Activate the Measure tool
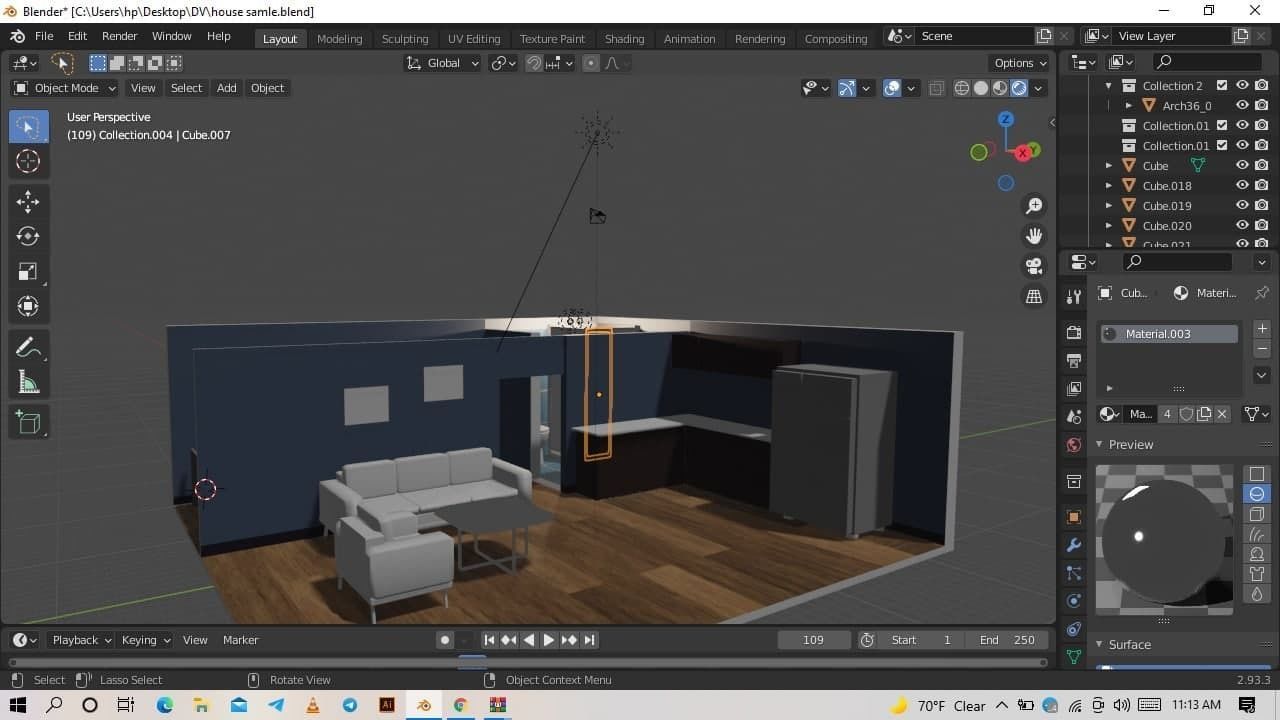 28,381
